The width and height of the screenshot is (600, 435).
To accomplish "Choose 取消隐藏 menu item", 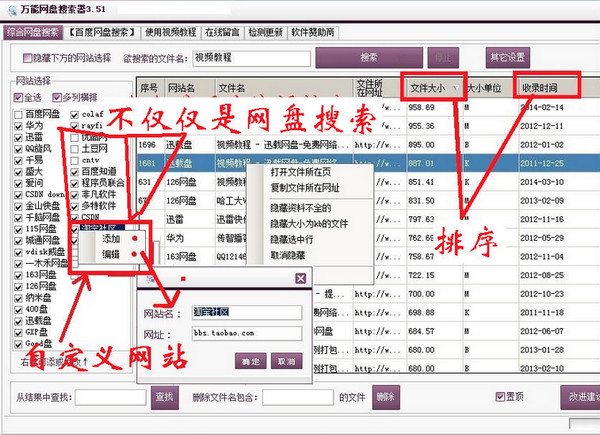I will click(288, 255).
